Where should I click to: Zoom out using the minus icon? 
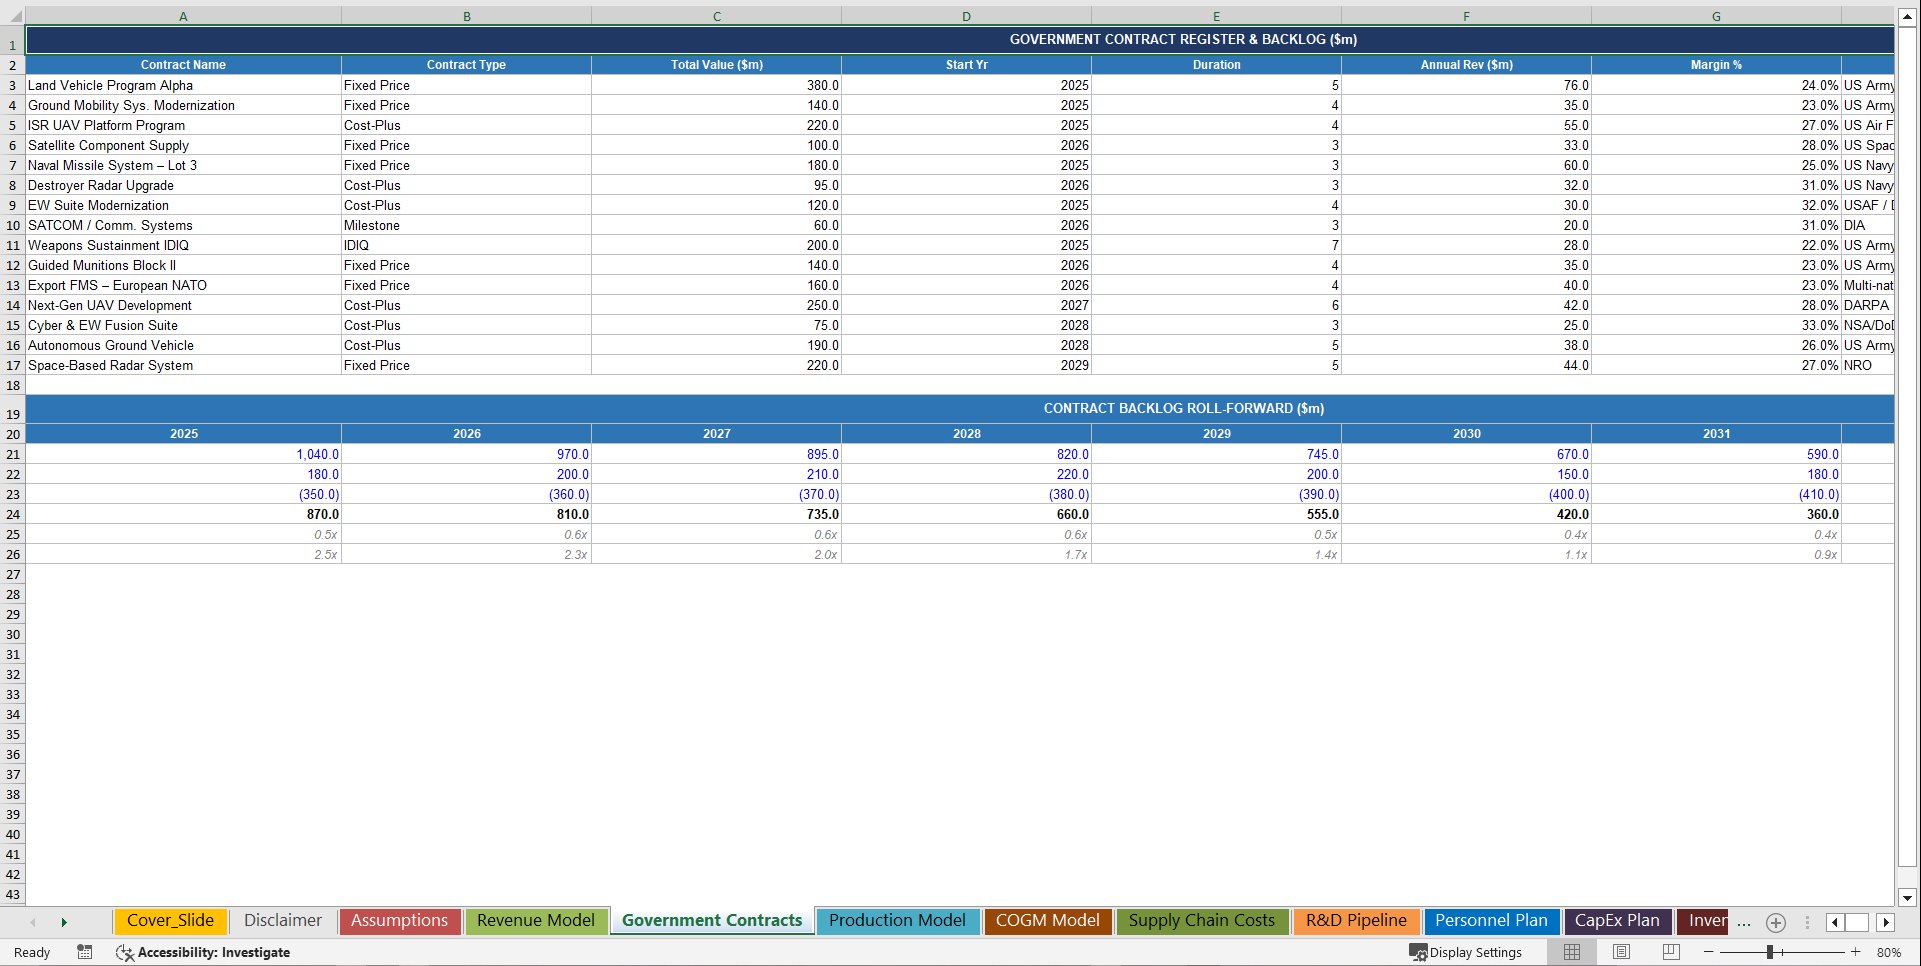coord(1709,952)
